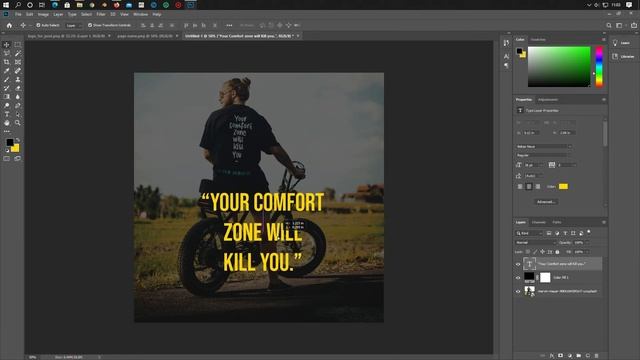The height and width of the screenshot is (360, 640).
Task: Open Layers panel flyout menu
Action: [x=604, y=222]
